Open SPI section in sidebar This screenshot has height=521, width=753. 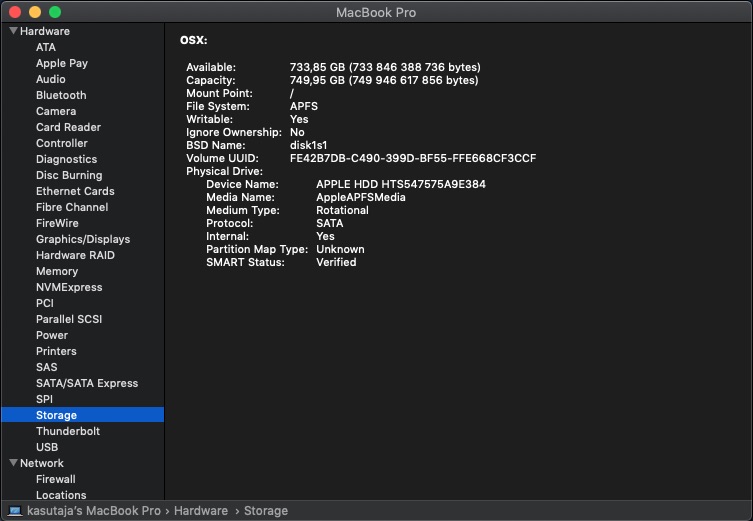click(44, 399)
